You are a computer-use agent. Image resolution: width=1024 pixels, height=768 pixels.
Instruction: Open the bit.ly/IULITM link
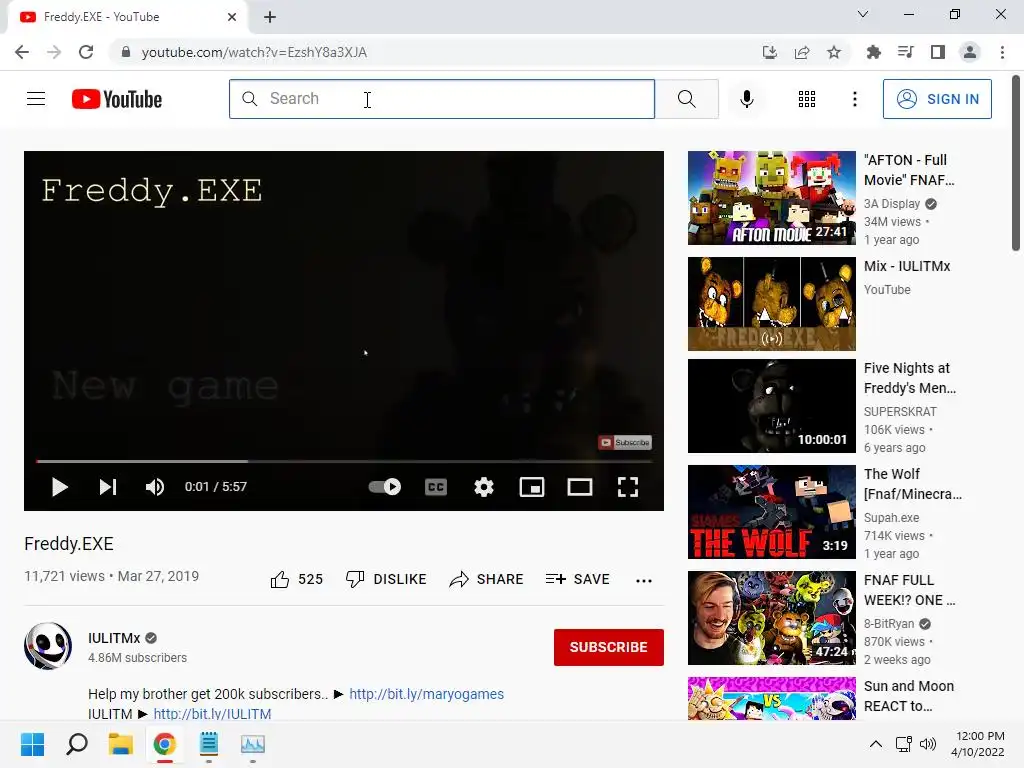[212, 714]
